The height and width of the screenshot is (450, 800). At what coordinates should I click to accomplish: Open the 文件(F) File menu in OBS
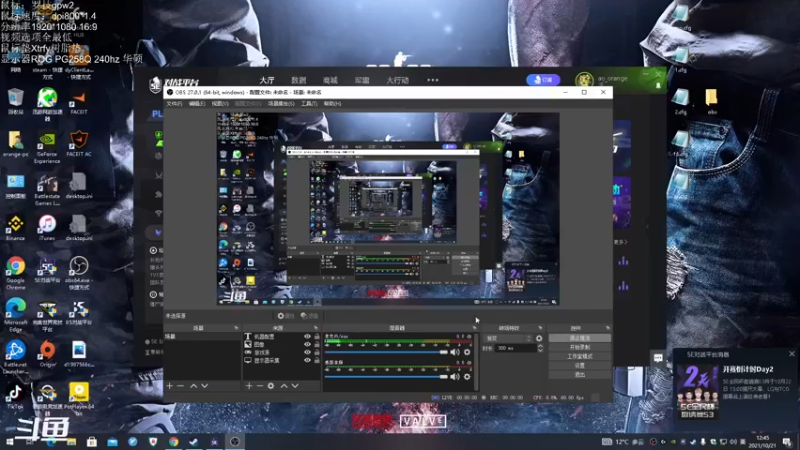click(174, 104)
